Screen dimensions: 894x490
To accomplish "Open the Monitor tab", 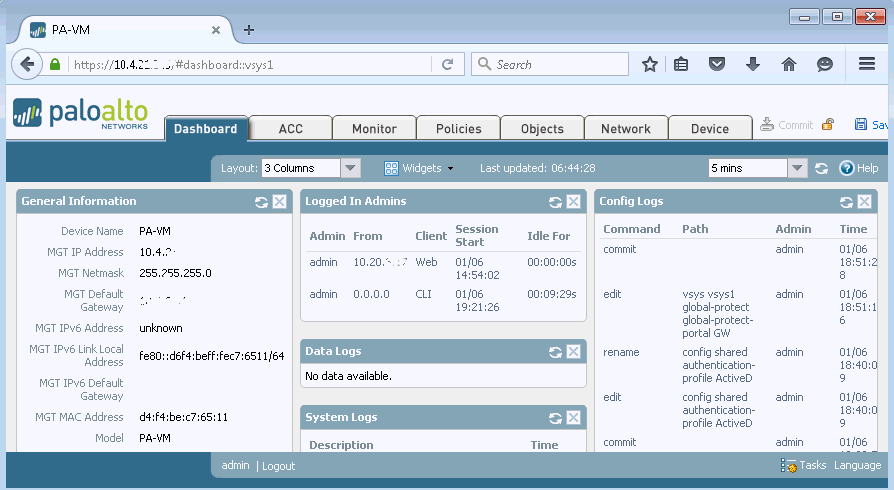I will pyautogui.click(x=374, y=129).
